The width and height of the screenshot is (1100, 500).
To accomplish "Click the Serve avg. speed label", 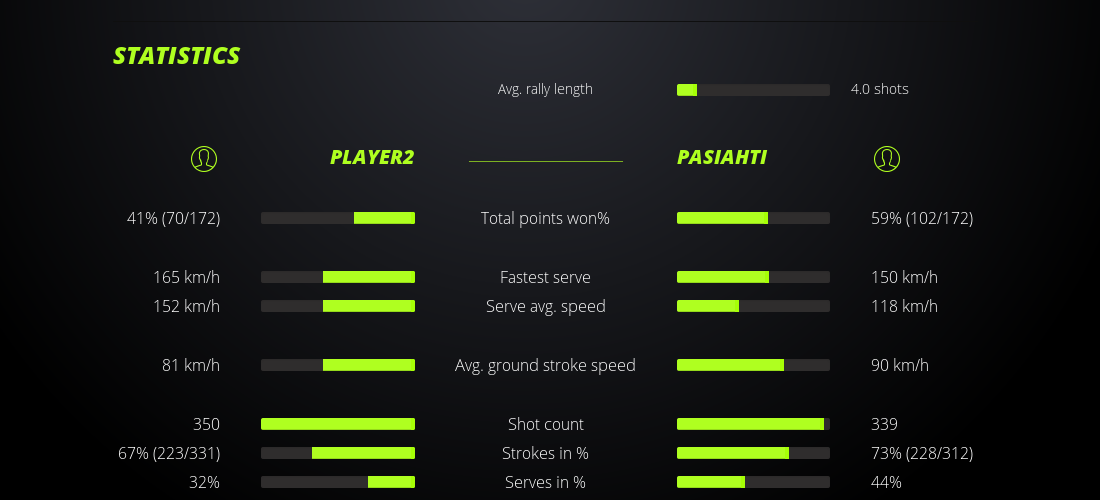I will [545, 306].
